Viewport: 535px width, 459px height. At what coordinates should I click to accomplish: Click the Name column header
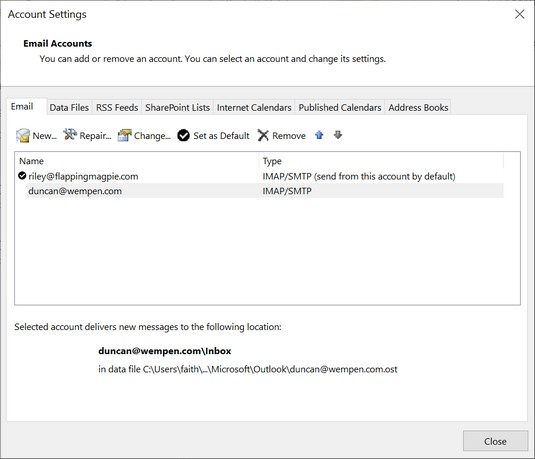(137, 161)
